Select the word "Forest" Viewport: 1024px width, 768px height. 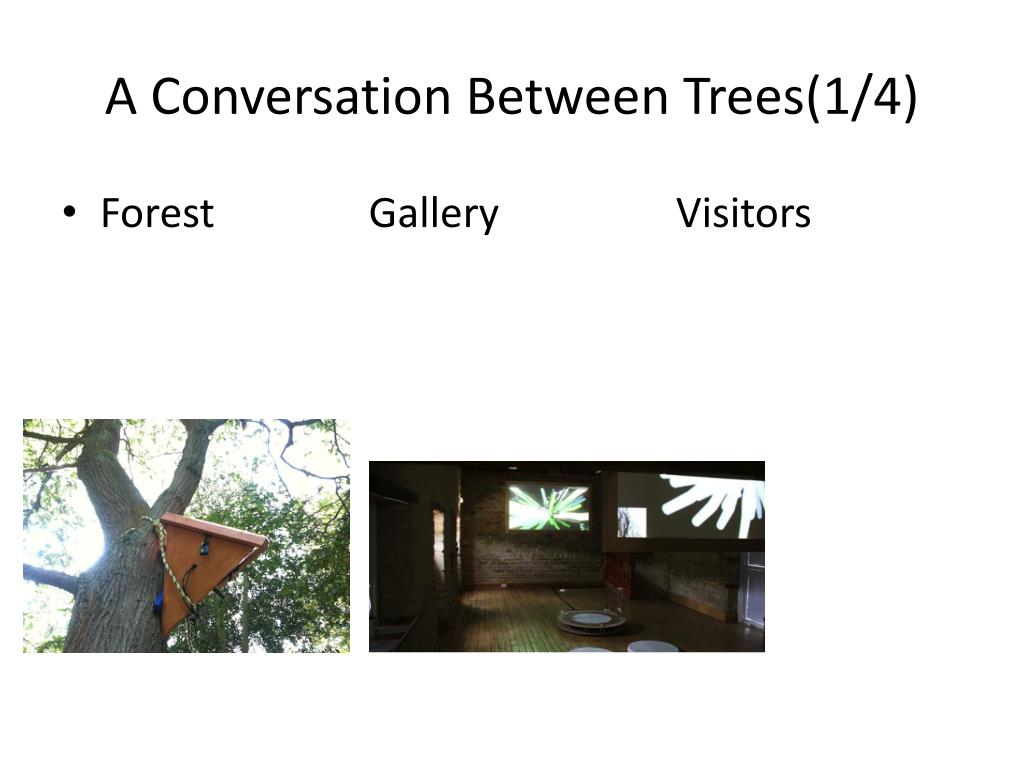[157, 213]
